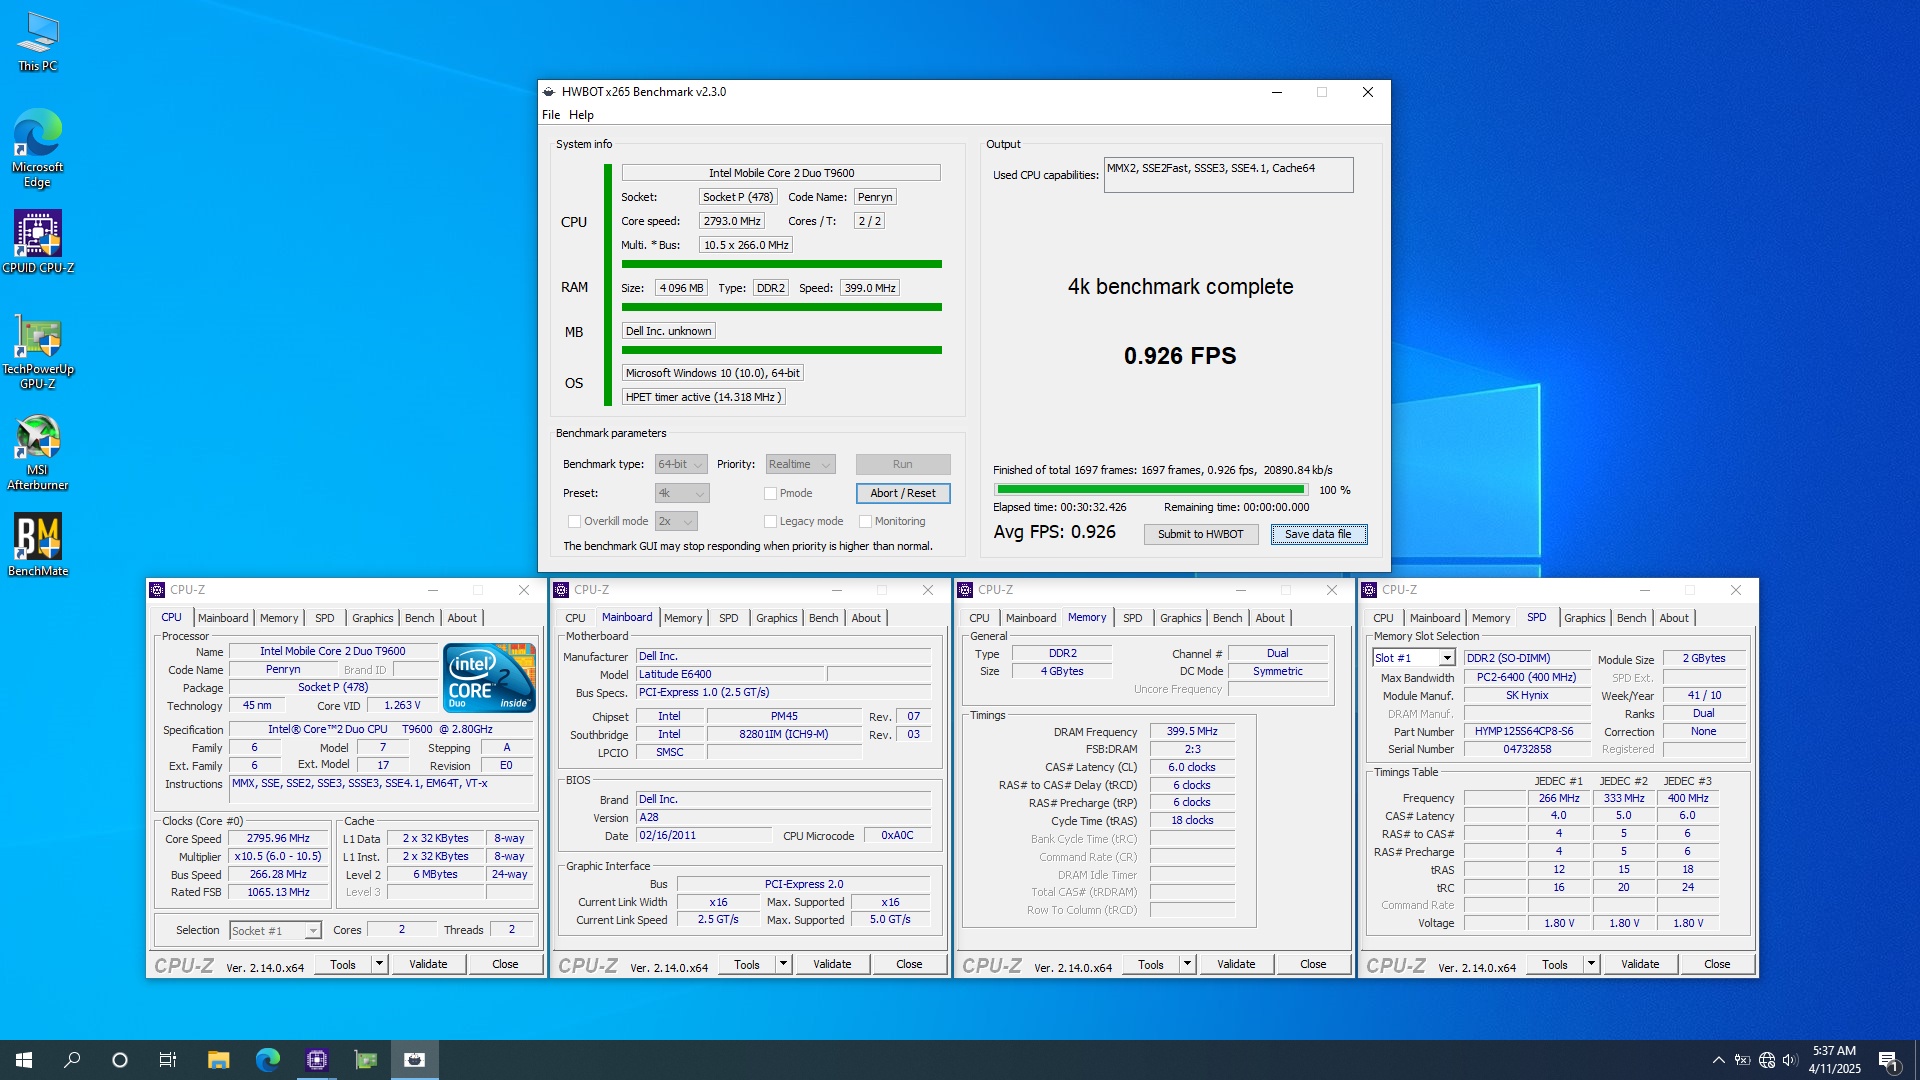1920x1080 pixels.
Task: Switch to Bench tab in first CPU-Z window
Action: (420, 618)
